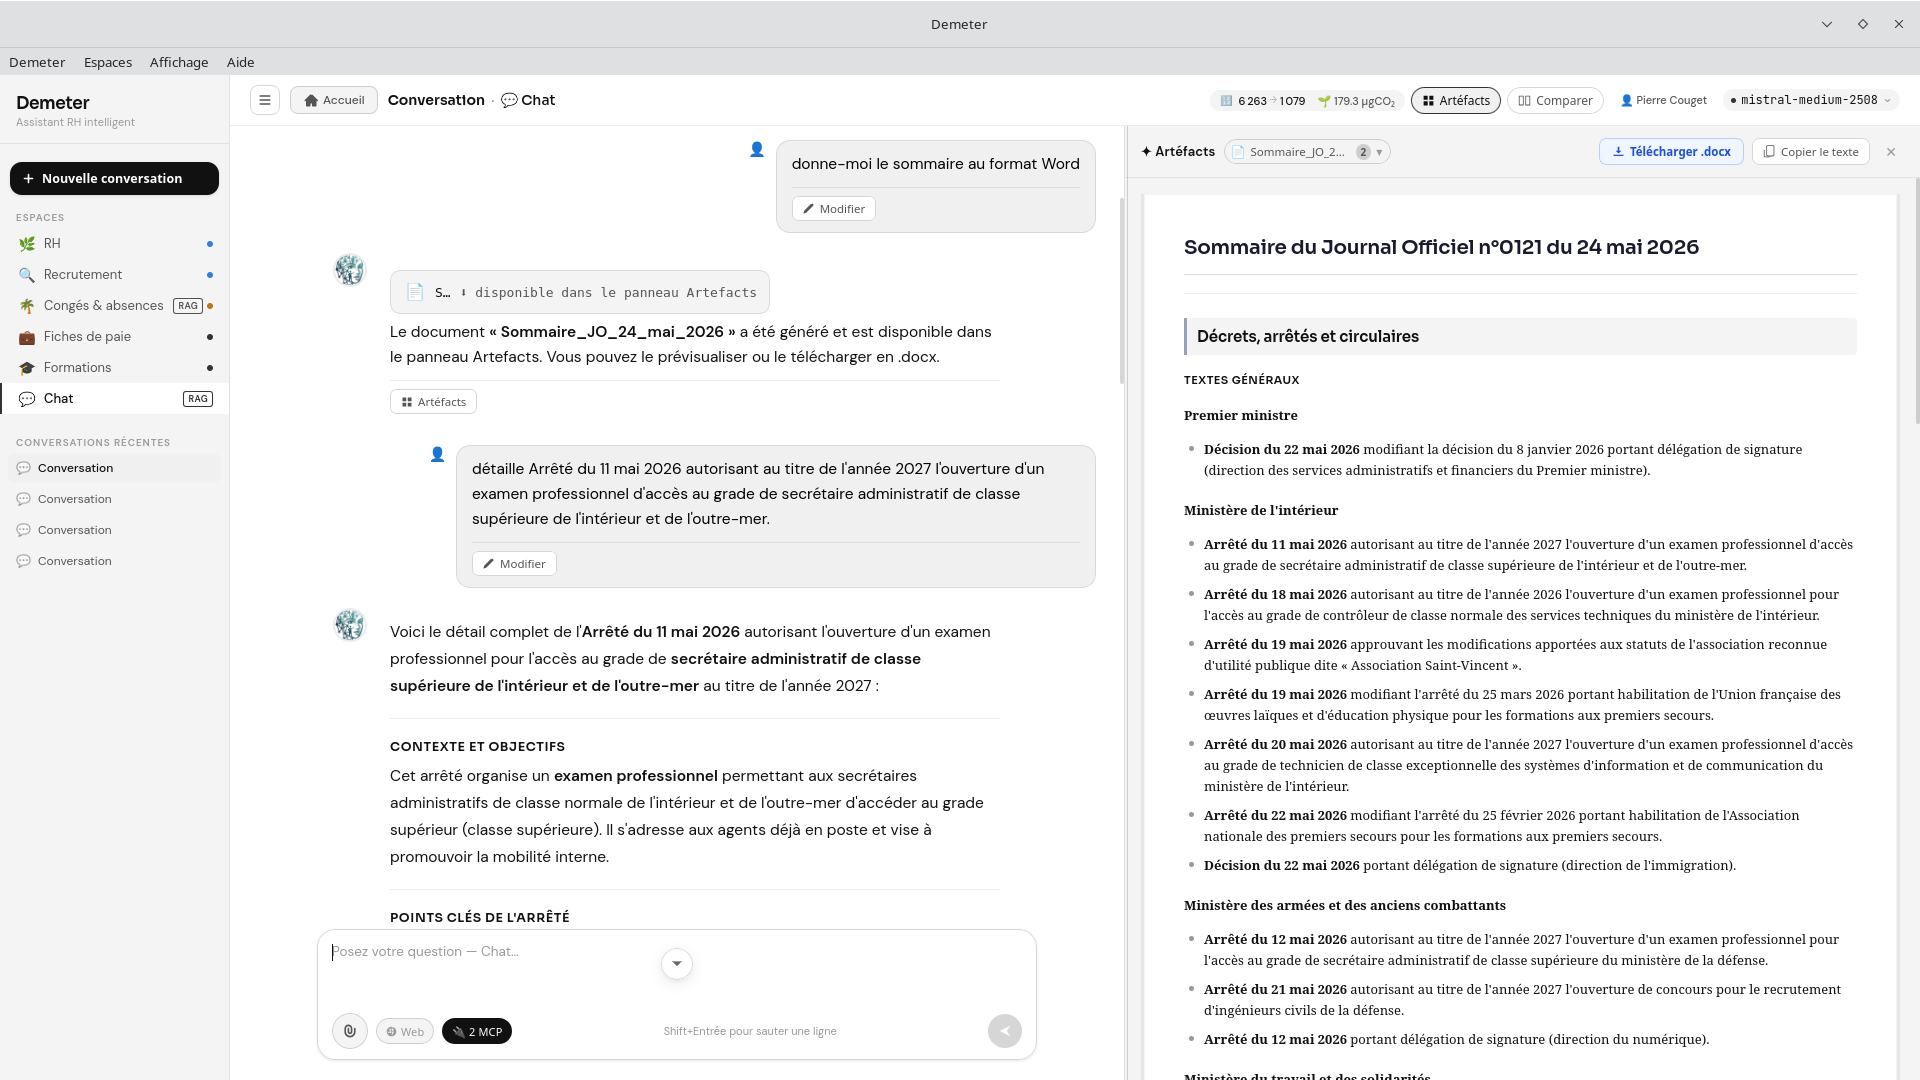1920x1080 pixels.
Task: Open the Recrutement space
Action: tap(115, 275)
